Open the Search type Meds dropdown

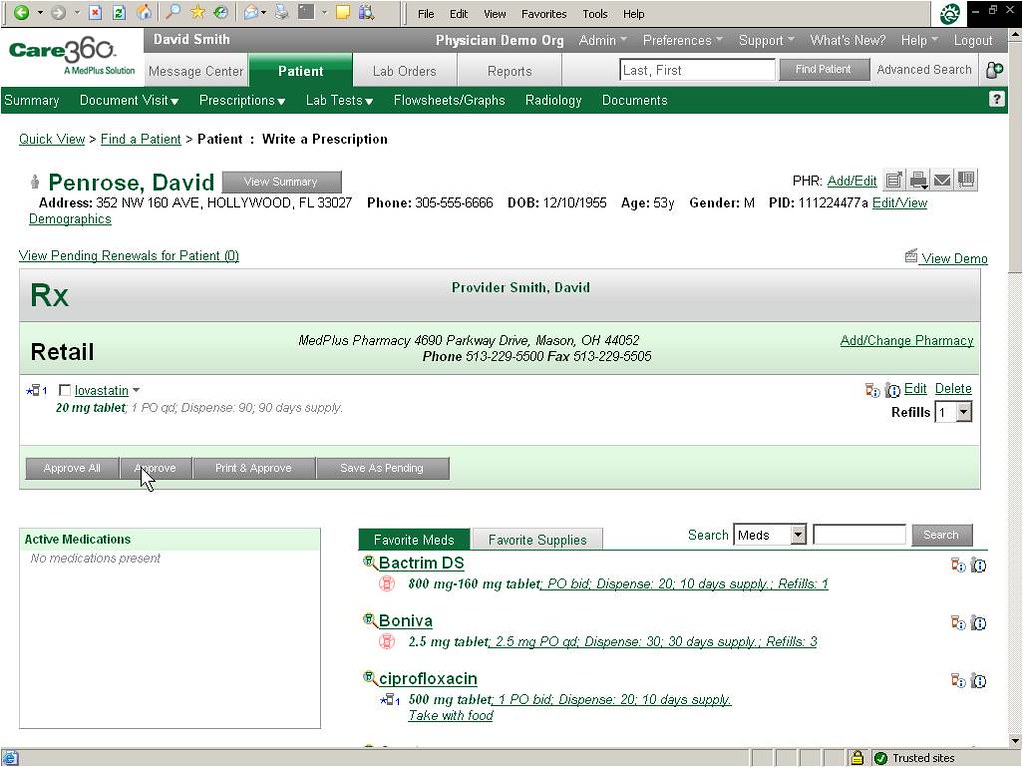(798, 535)
